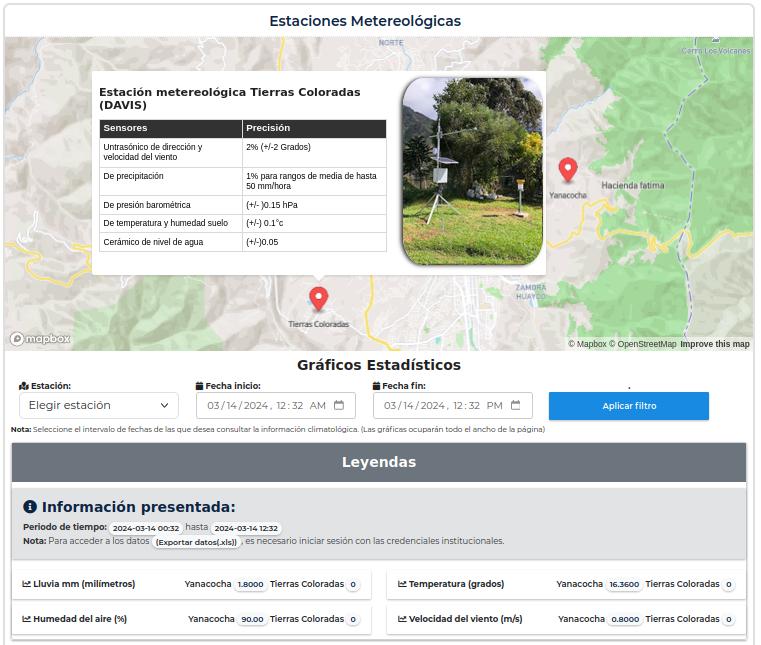The width and height of the screenshot is (761, 645).
Task: Click the Mapbox logo on the map
Action: click(40, 338)
